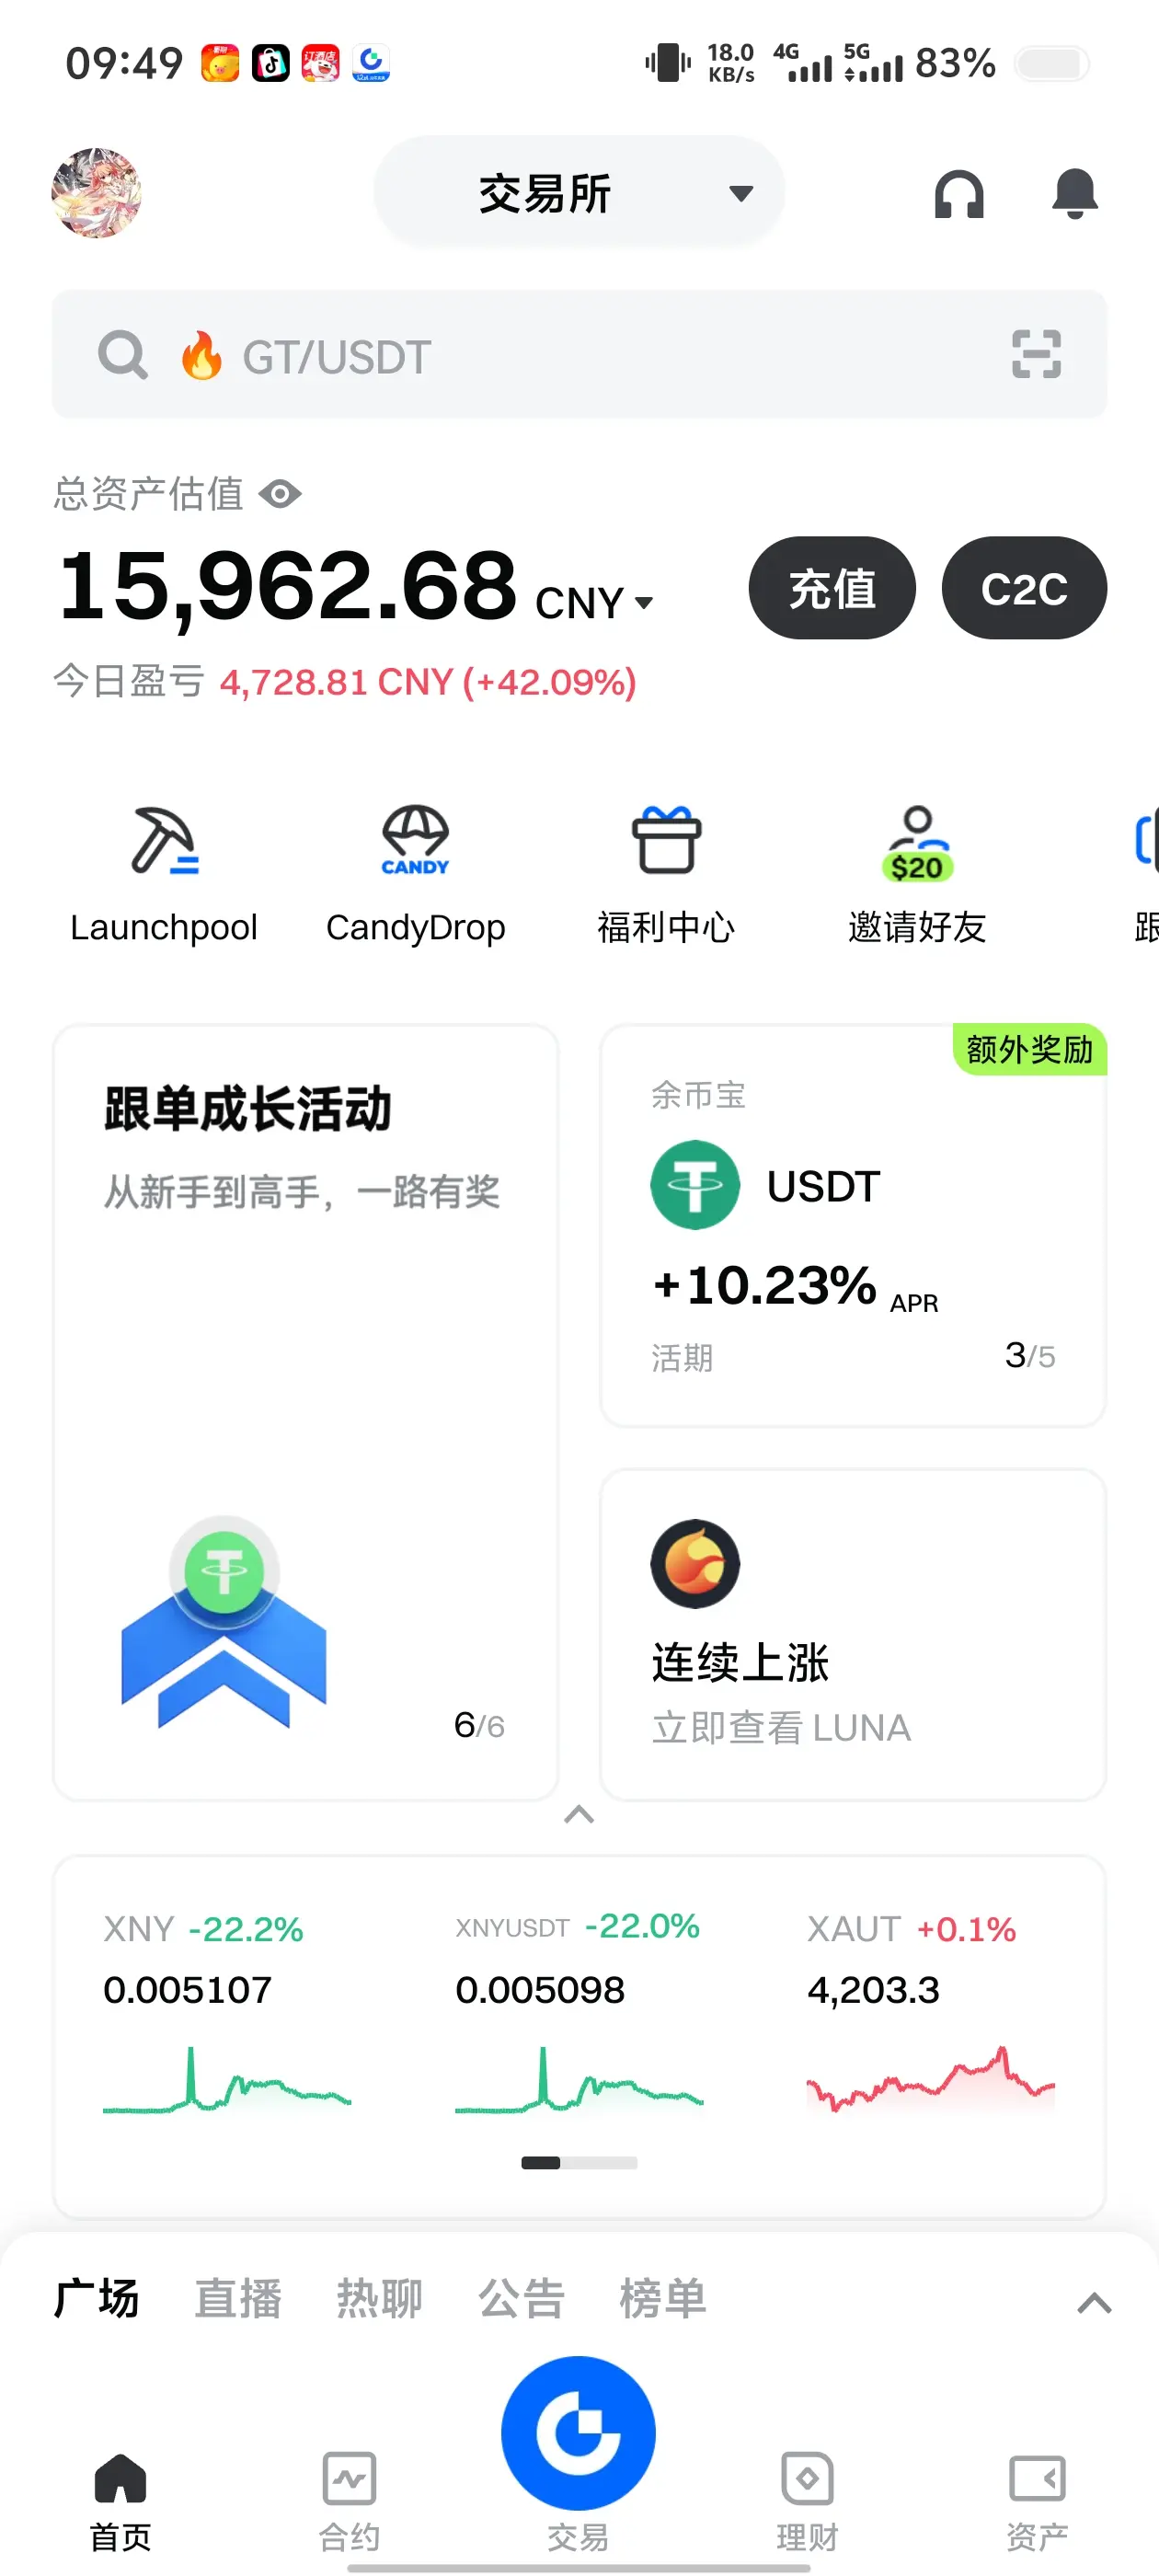Open 立即查看 LUNA link
1159x2576 pixels.
(781, 1728)
